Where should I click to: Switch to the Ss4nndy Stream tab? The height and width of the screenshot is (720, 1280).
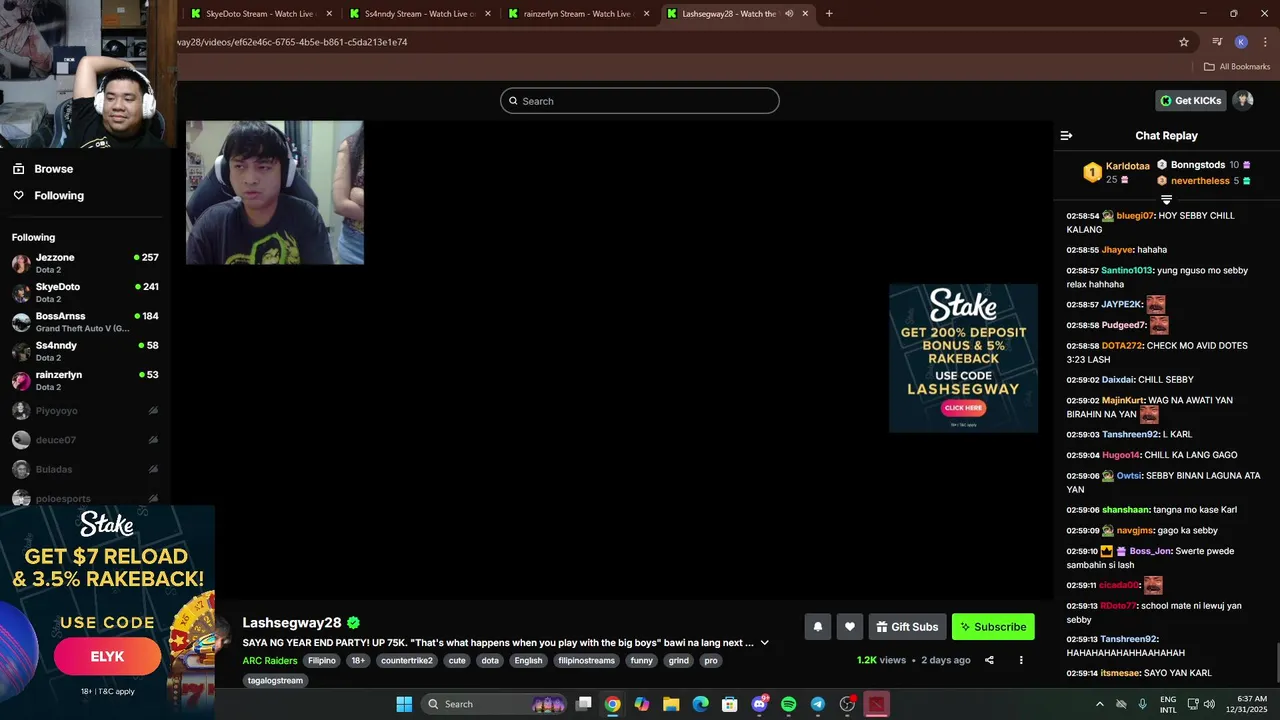point(418,14)
